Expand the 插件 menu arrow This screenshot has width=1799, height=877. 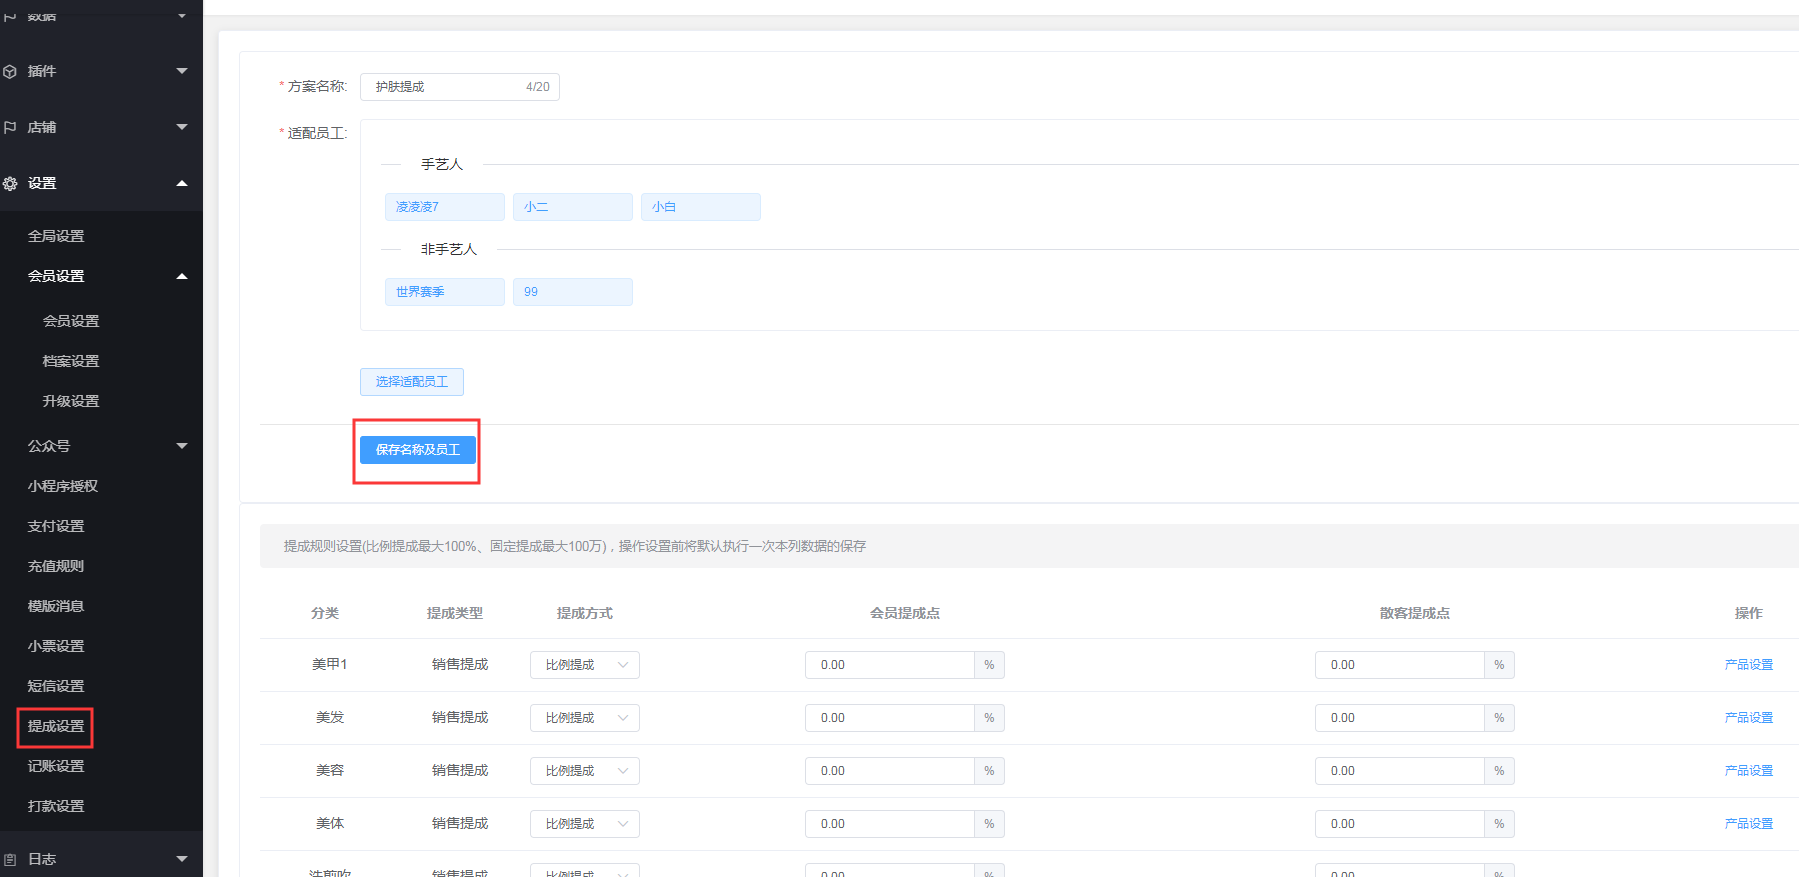click(182, 71)
